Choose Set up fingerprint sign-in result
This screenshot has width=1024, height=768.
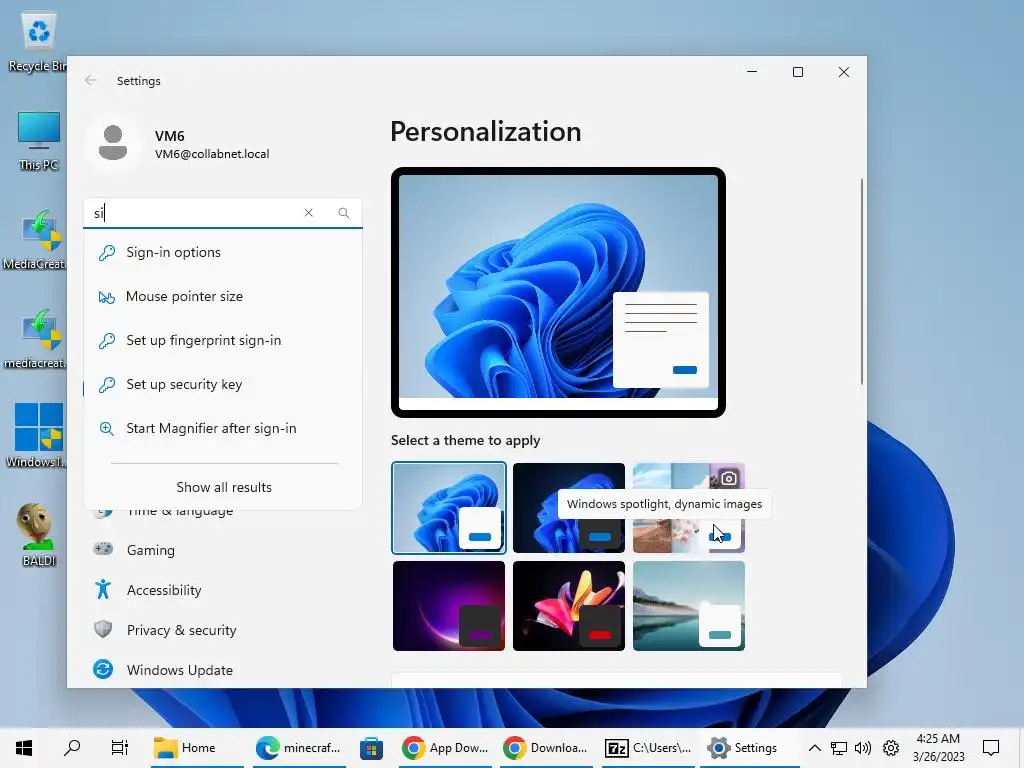[223, 340]
